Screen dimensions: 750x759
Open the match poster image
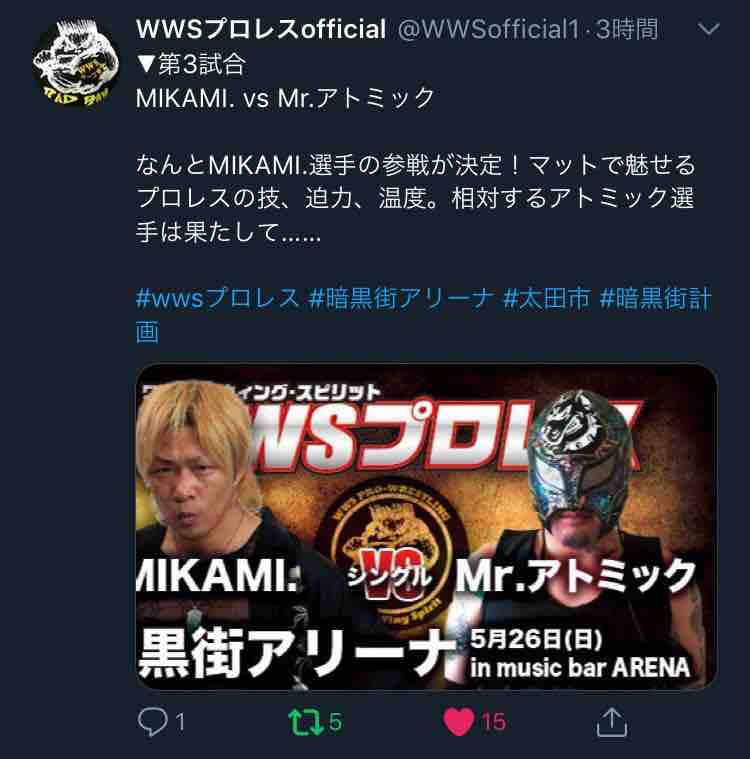[x=426, y=526]
